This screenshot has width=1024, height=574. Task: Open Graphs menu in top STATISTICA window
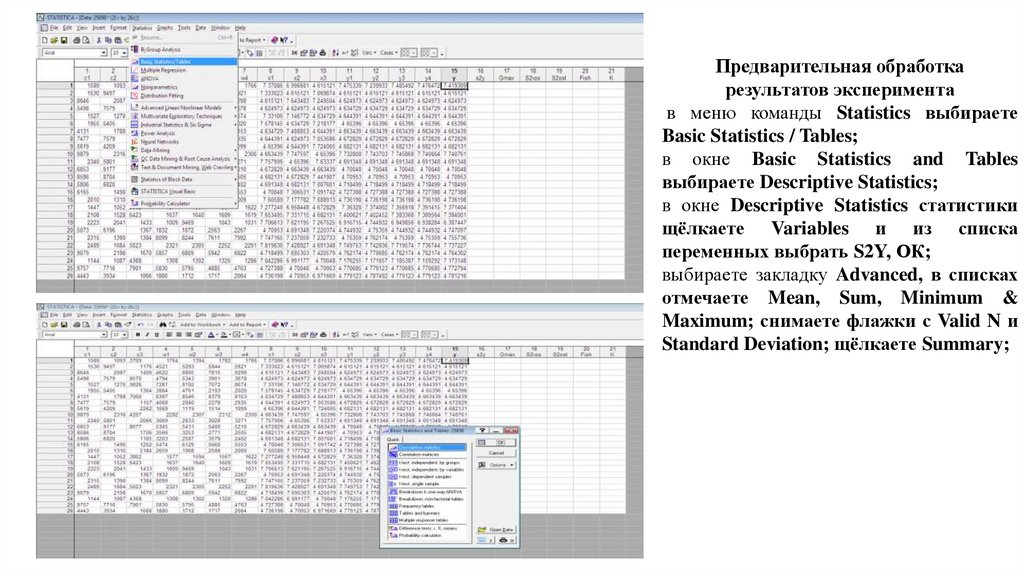click(165, 27)
